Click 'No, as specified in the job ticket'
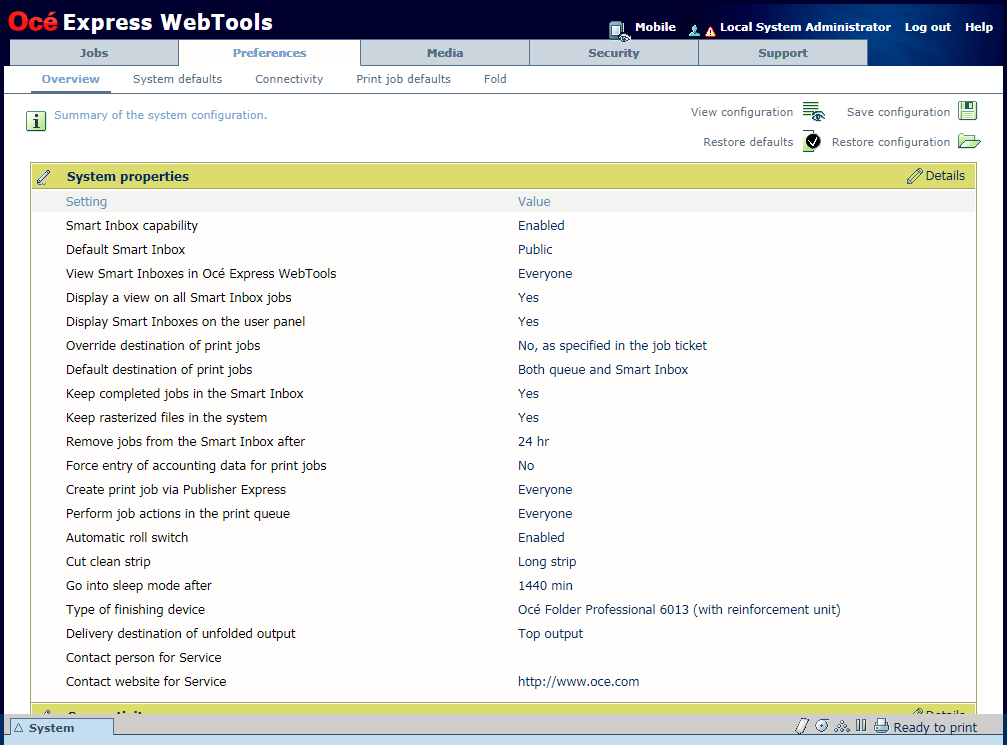Screen dimensions: 1007x745 (612, 346)
